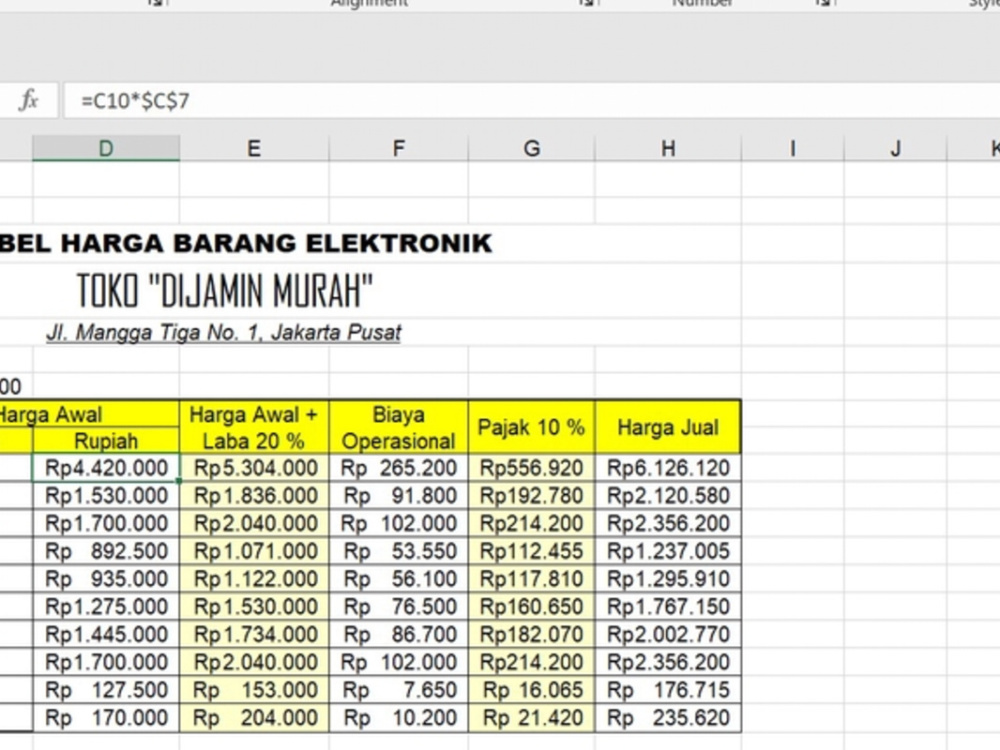Select cell with value Rp1.237.005
The height and width of the screenshot is (750, 1000).
[668, 551]
